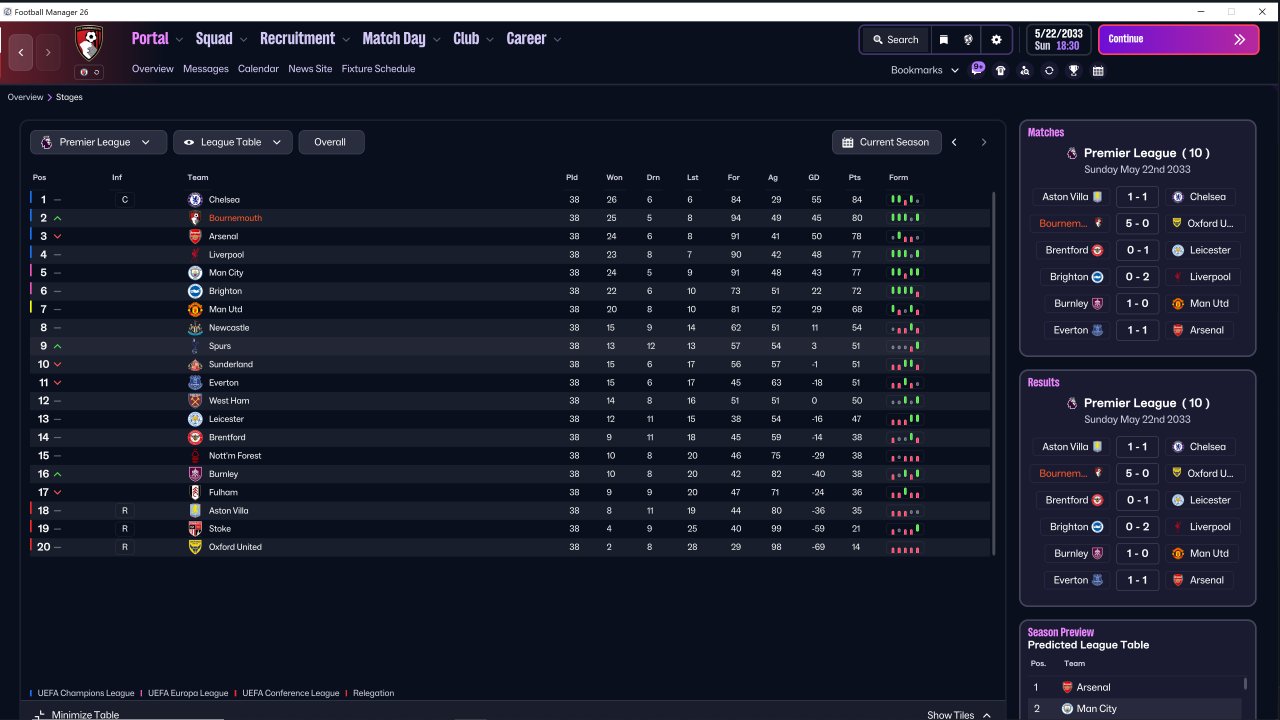Click the Arsenal badge in league table row 3

click(195, 237)
